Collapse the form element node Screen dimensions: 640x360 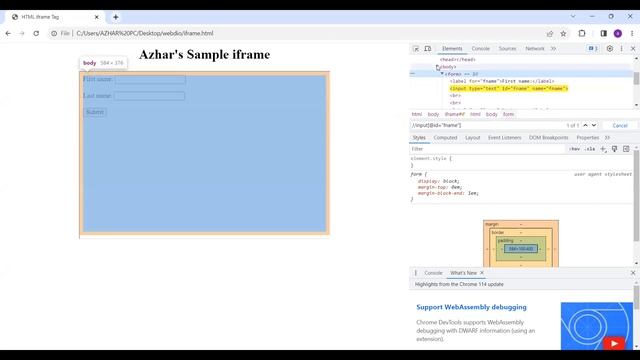point(442,74)
